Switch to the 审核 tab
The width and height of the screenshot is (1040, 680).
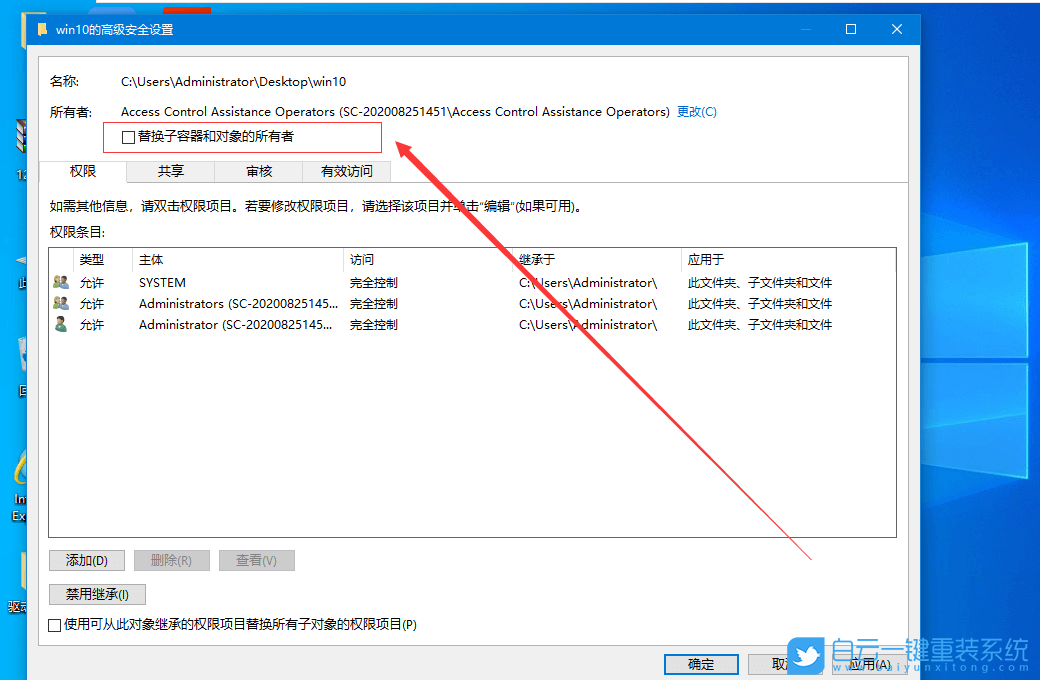258,171
